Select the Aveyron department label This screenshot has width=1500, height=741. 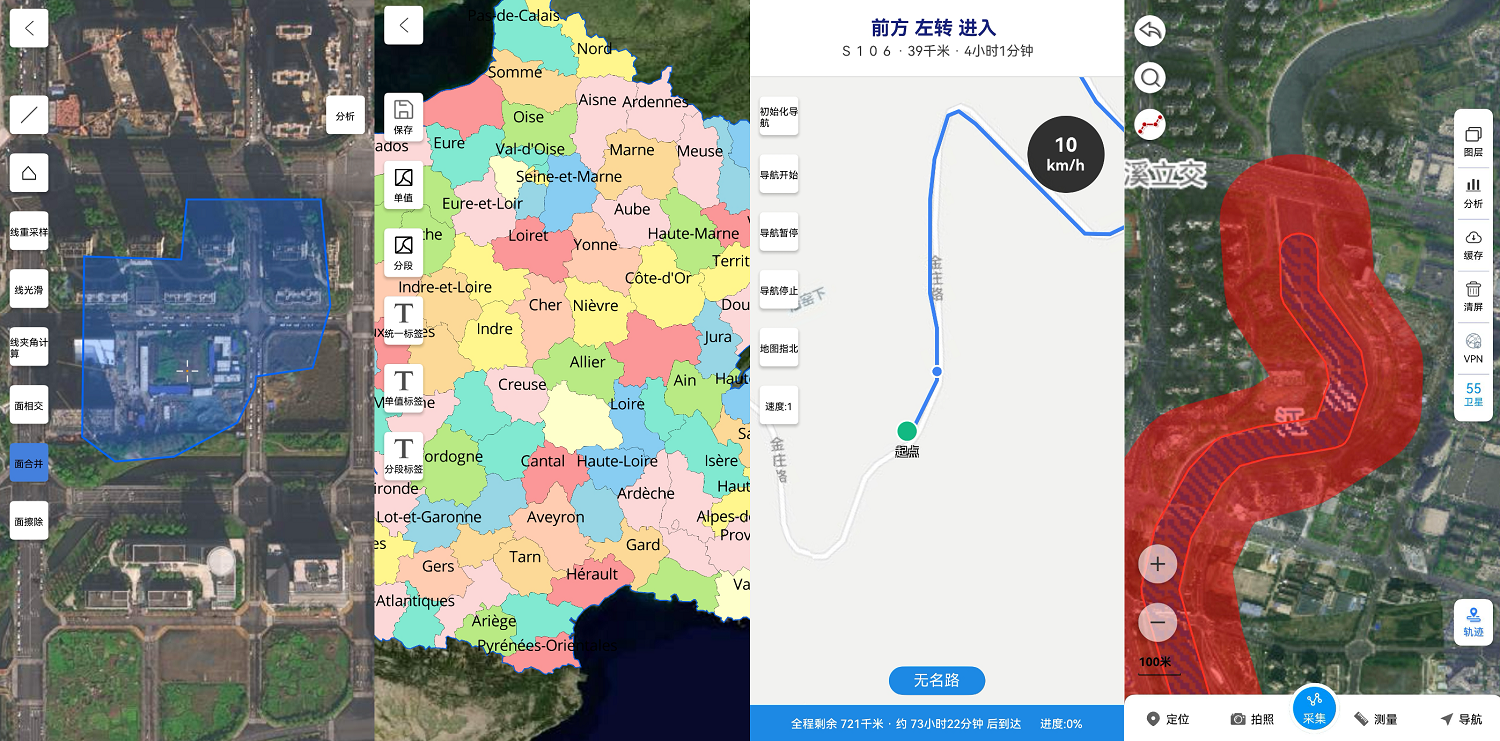[556, 517]
